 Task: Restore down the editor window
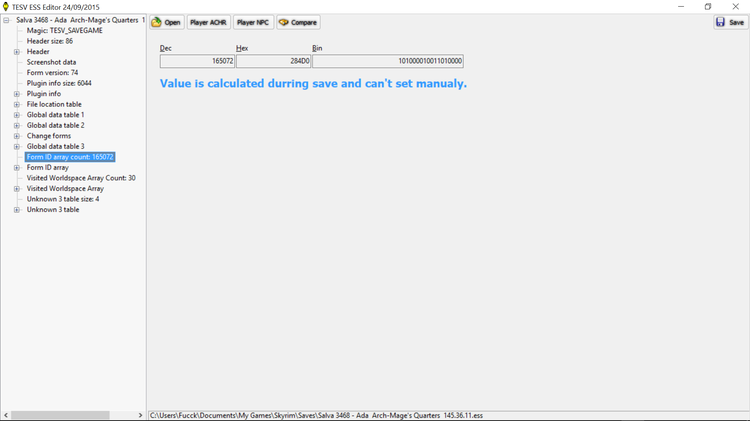click(708, 7)
